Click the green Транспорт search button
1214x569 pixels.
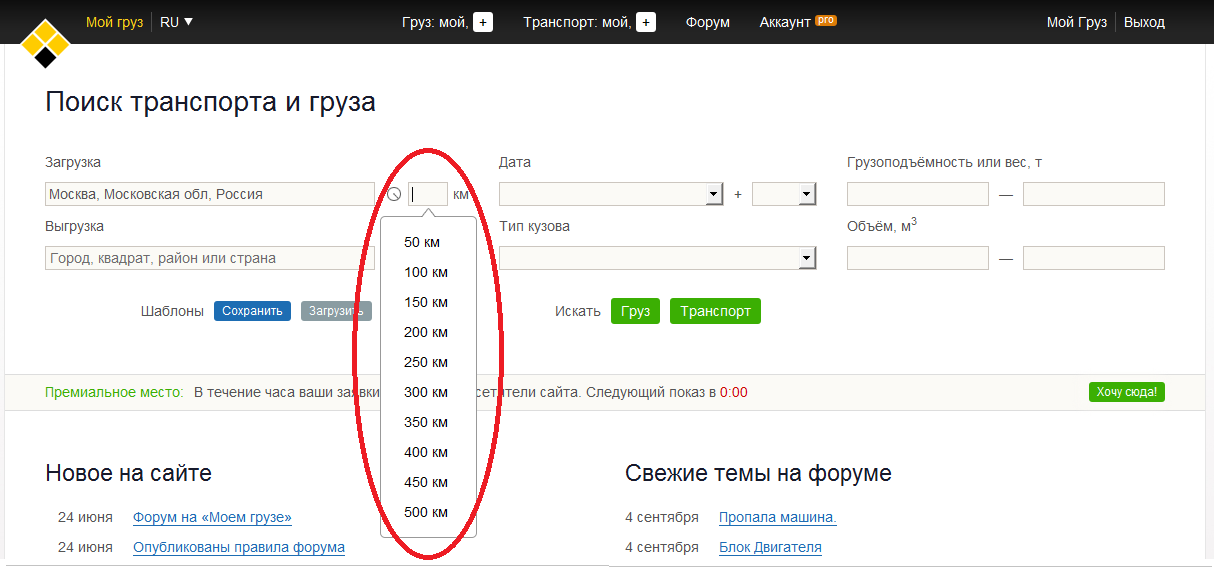pyautogui.click(x=715, y=311)
